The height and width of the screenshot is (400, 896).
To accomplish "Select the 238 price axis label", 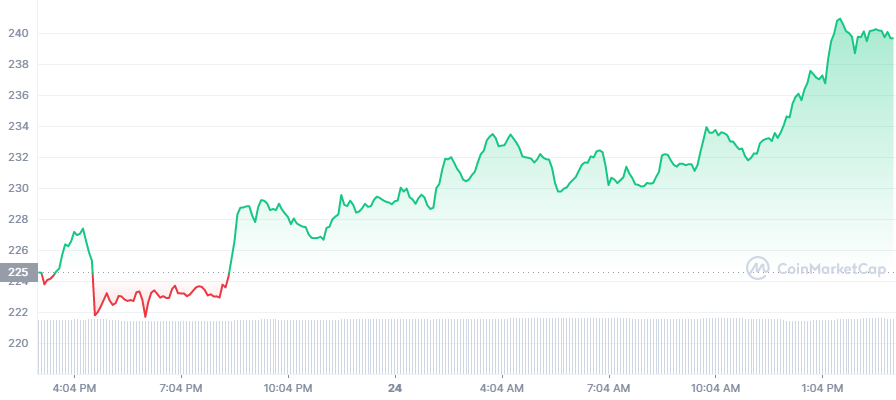I will click(18, 65).
